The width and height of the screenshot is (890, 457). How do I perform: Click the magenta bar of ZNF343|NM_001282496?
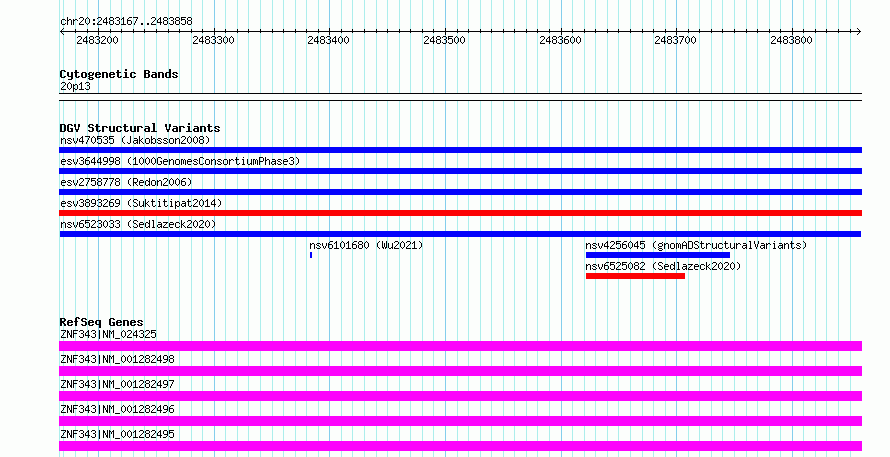[x=460, y=421]
